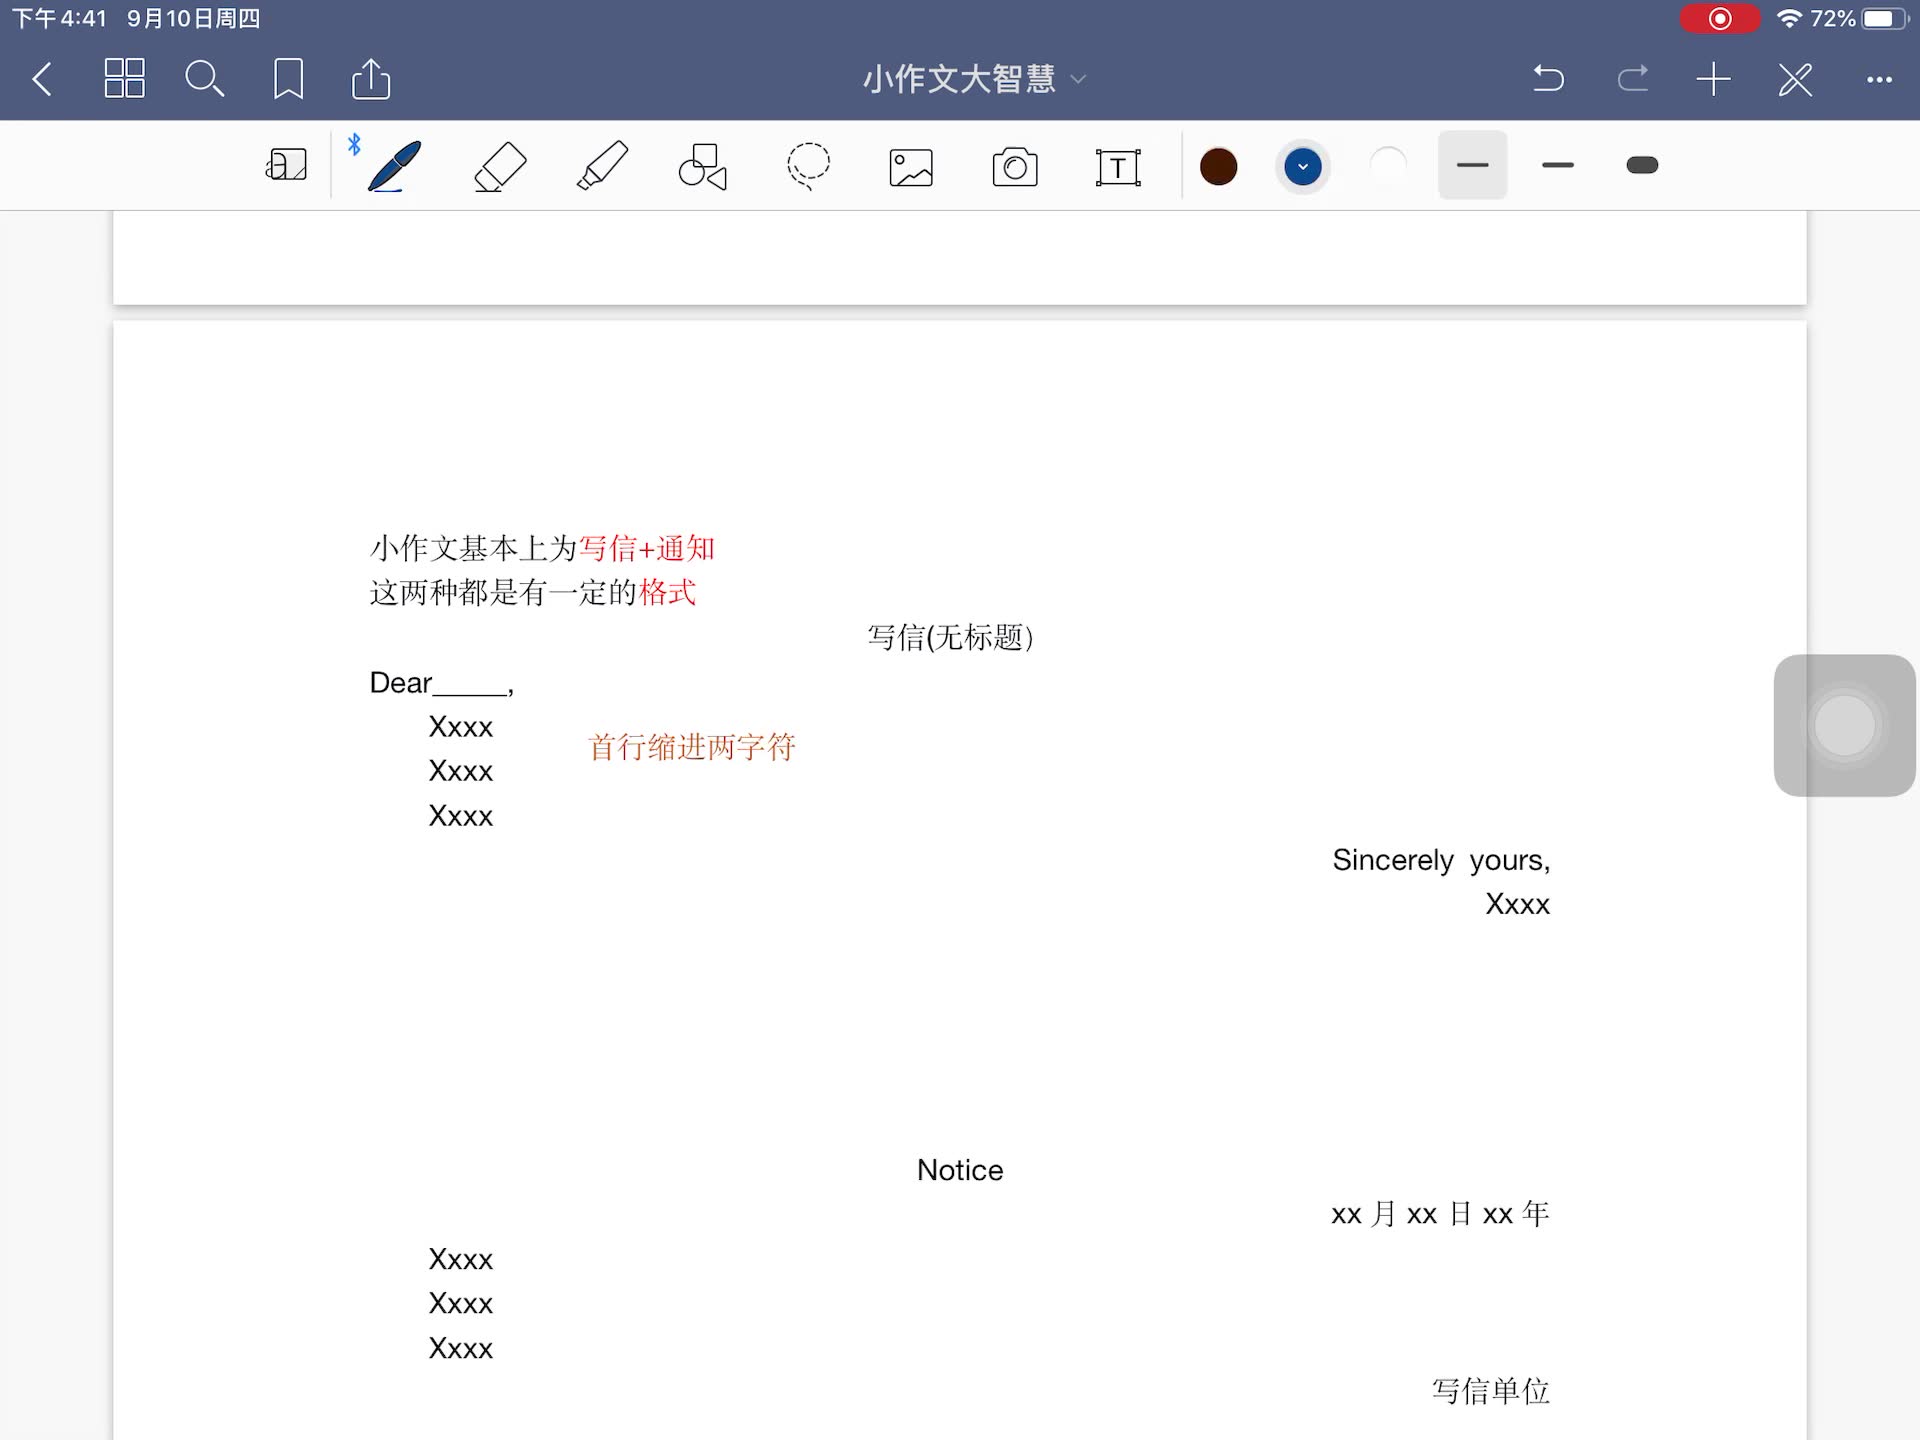Select the Text box tool
The image size is (1920, 1440).
(x=1118, y=167)
